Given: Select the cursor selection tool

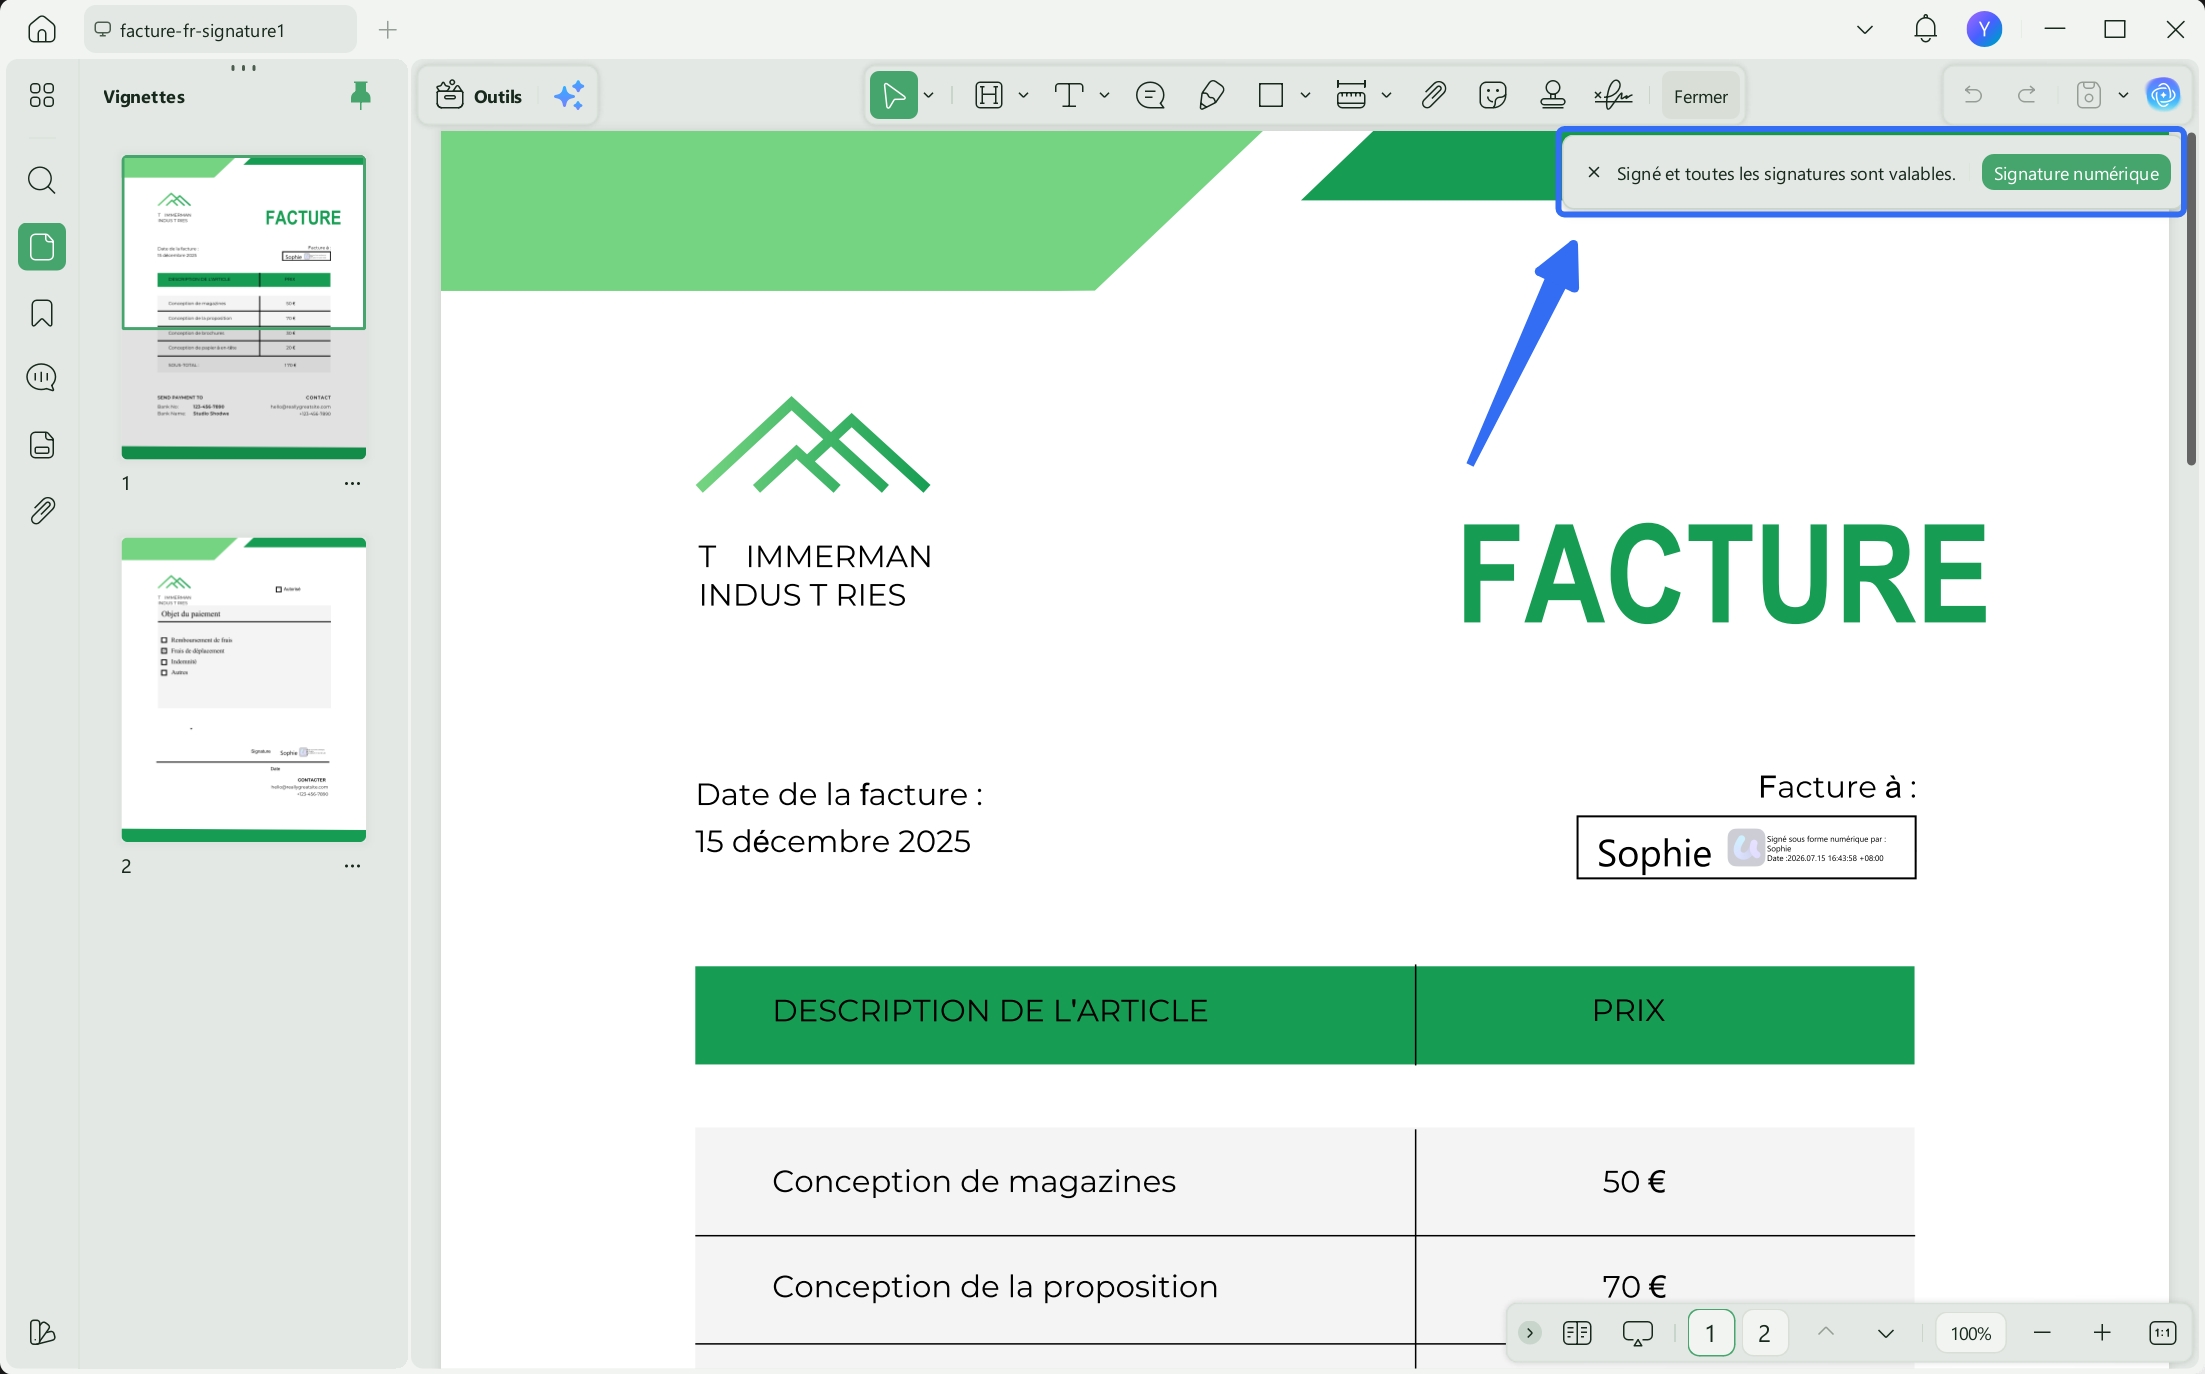Looking at the screenshot, I should (894, 96).
